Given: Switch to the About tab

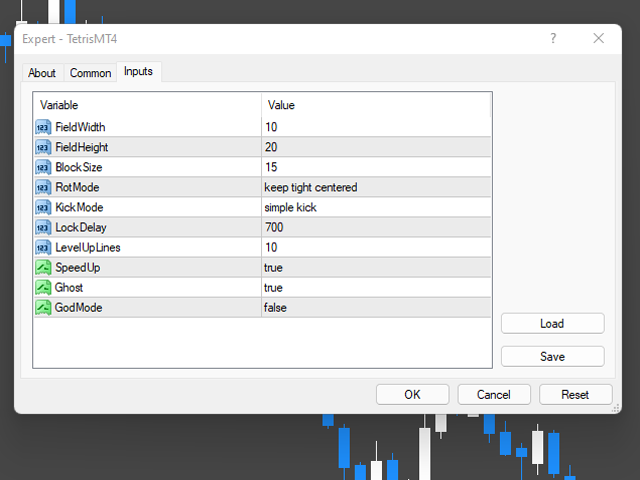Looking at the screenshot, I should coord(42,73).
